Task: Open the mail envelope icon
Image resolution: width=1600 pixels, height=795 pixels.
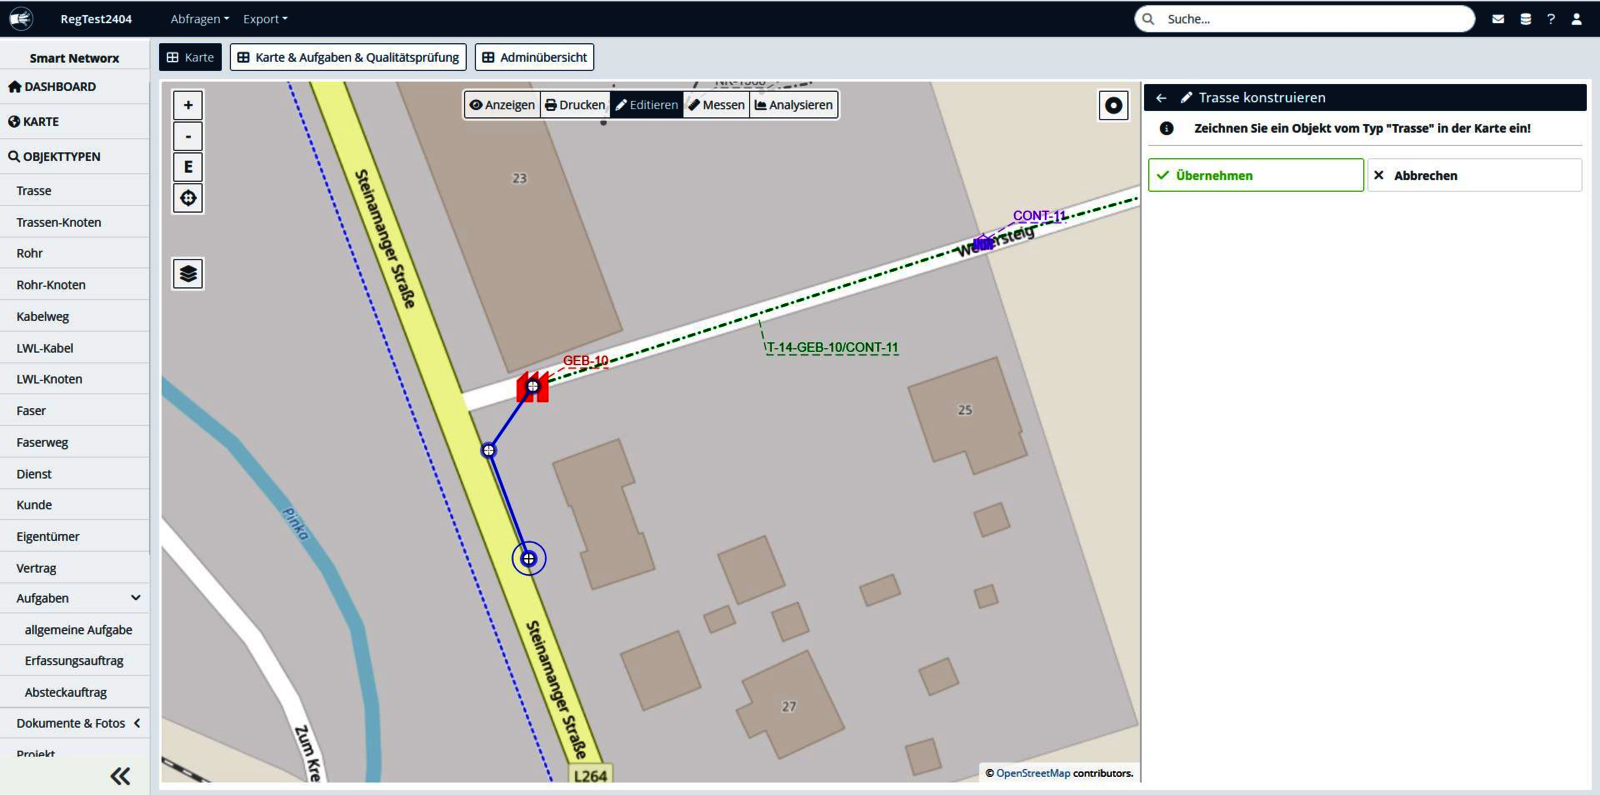Action: click(x=1498, y=19)
